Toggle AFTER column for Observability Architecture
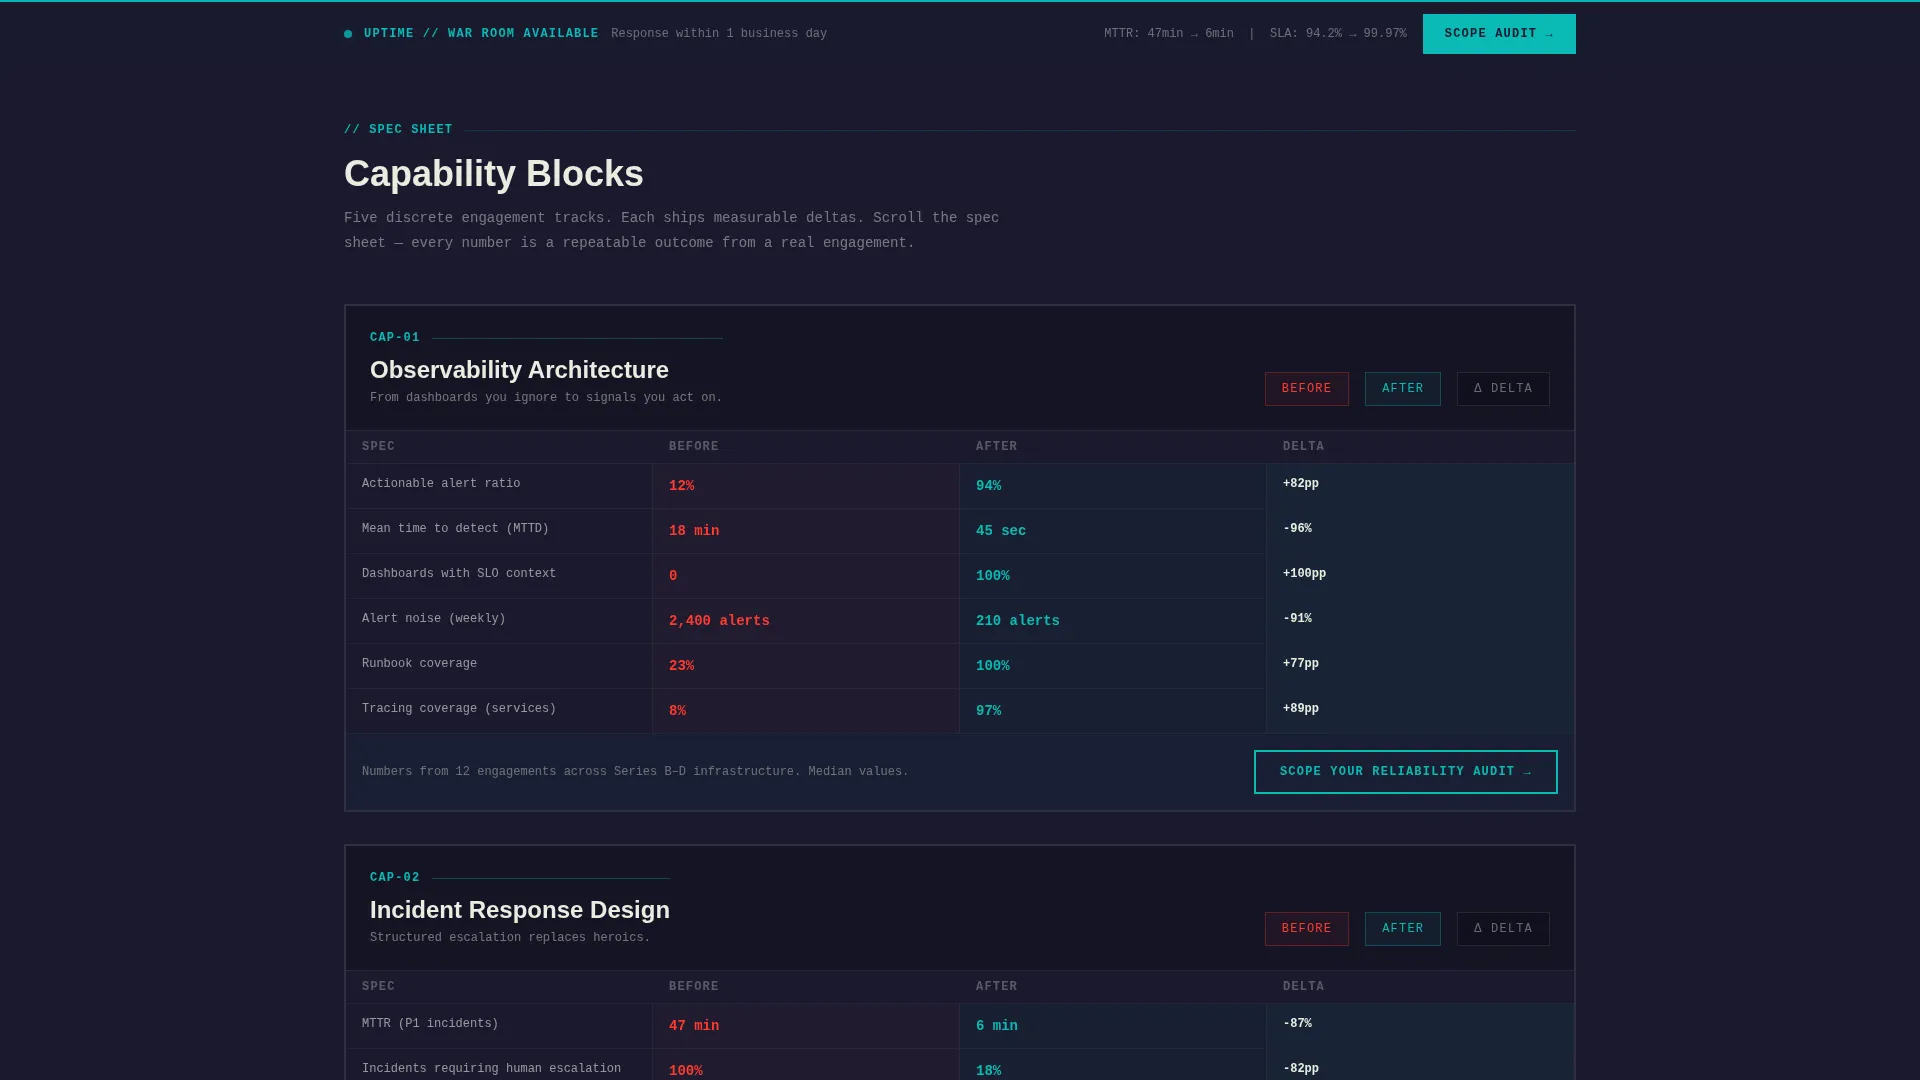 coord(1403,389)
